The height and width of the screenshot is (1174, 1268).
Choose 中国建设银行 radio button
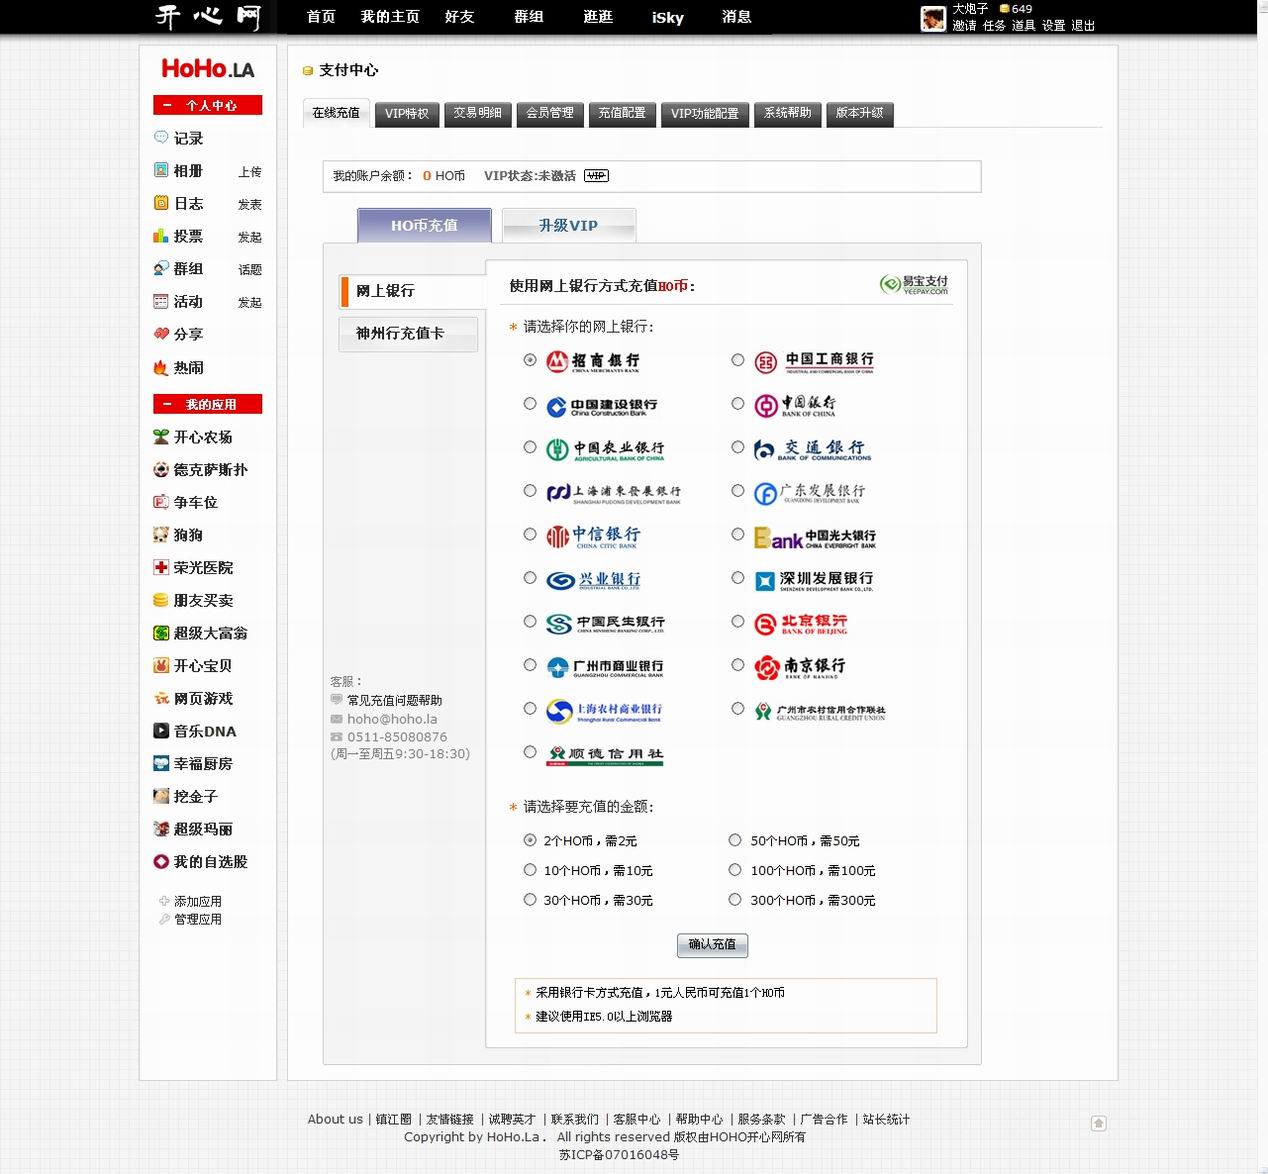(530, 404)
